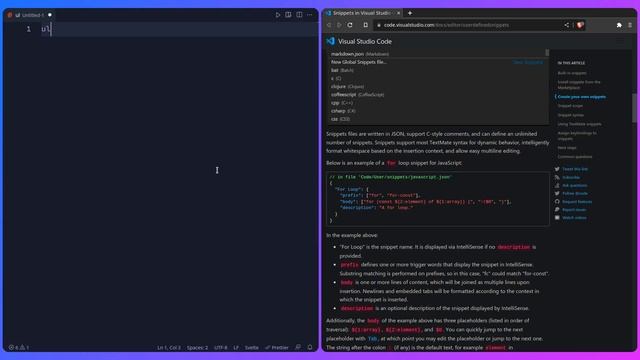The height and width of the screenshot is (360, 640).
Task: Open Using TextMate snippets link
Action: point(579,124)
